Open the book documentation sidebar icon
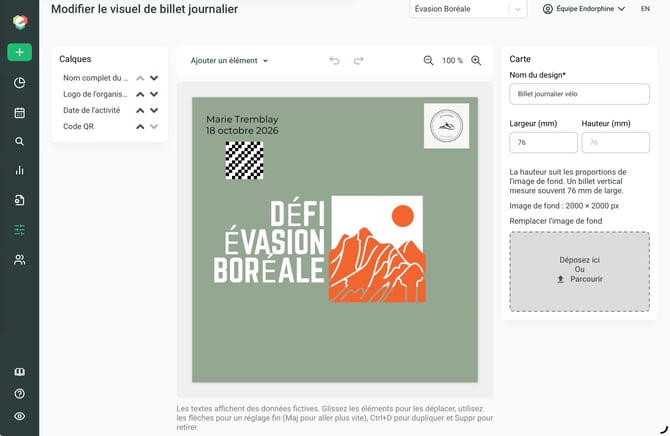 tap(20, 371)
